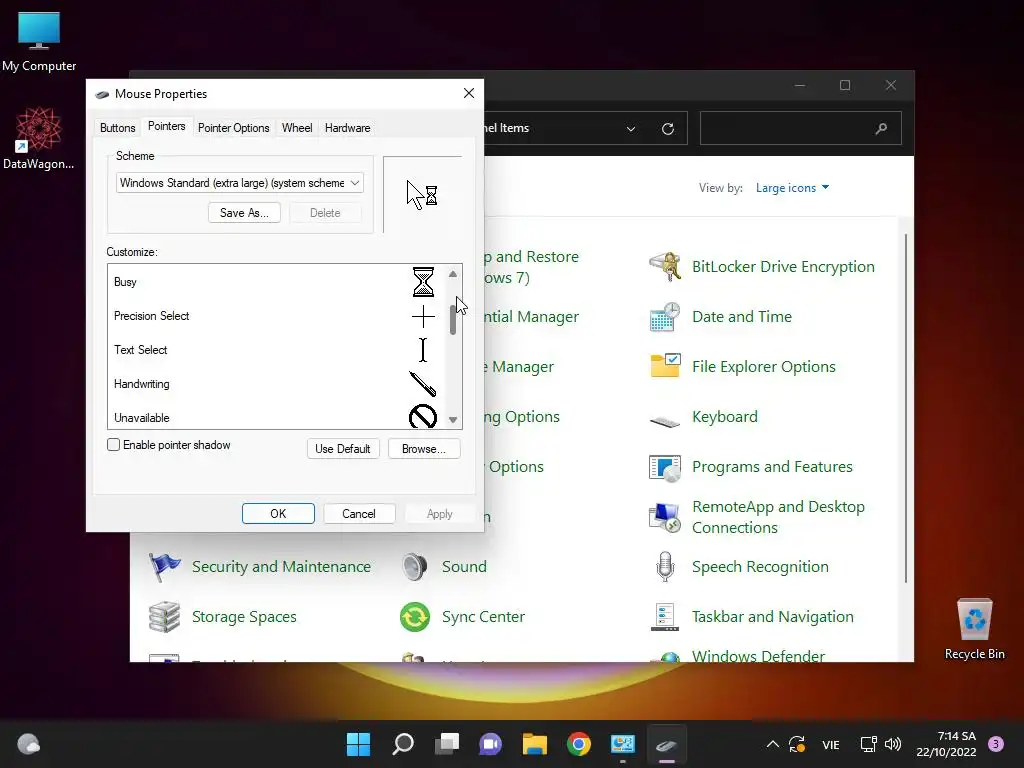Open the Chat app on taskbar
This screenshot has height=768, width=1024.
tap(490, 744)
